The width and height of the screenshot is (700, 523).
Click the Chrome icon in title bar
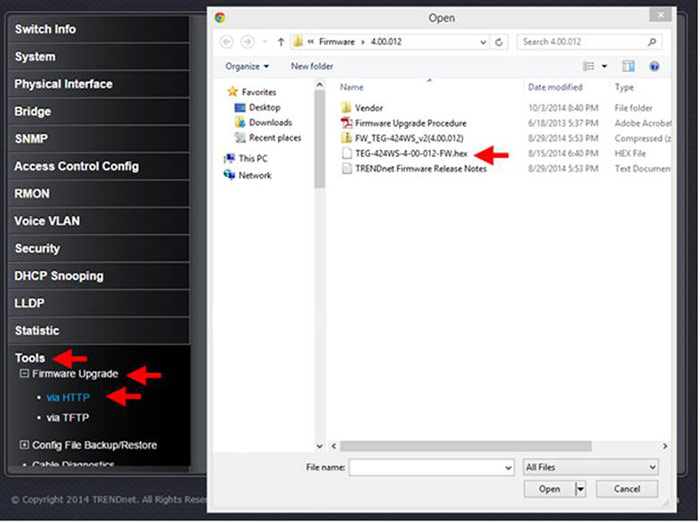(x=220, y=17)
